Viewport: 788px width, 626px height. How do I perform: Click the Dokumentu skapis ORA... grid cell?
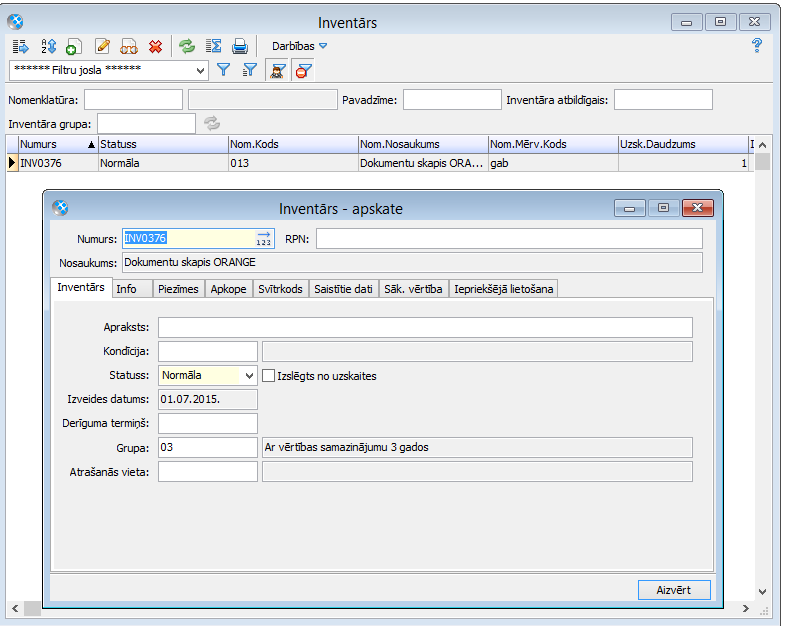tap(423, 163)
